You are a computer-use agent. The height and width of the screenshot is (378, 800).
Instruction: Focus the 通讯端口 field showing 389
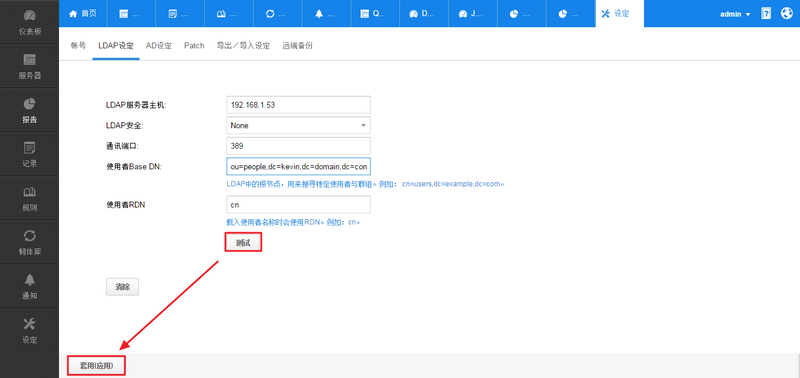[x=298, y=146]
